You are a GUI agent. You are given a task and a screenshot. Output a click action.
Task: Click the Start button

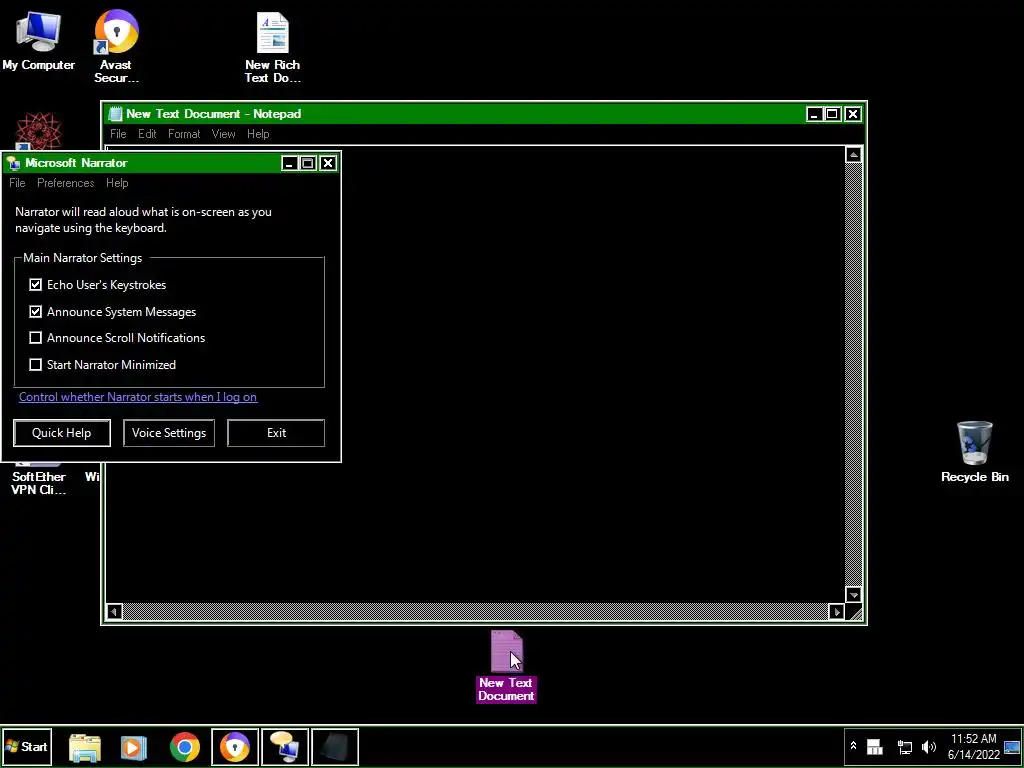27,746
